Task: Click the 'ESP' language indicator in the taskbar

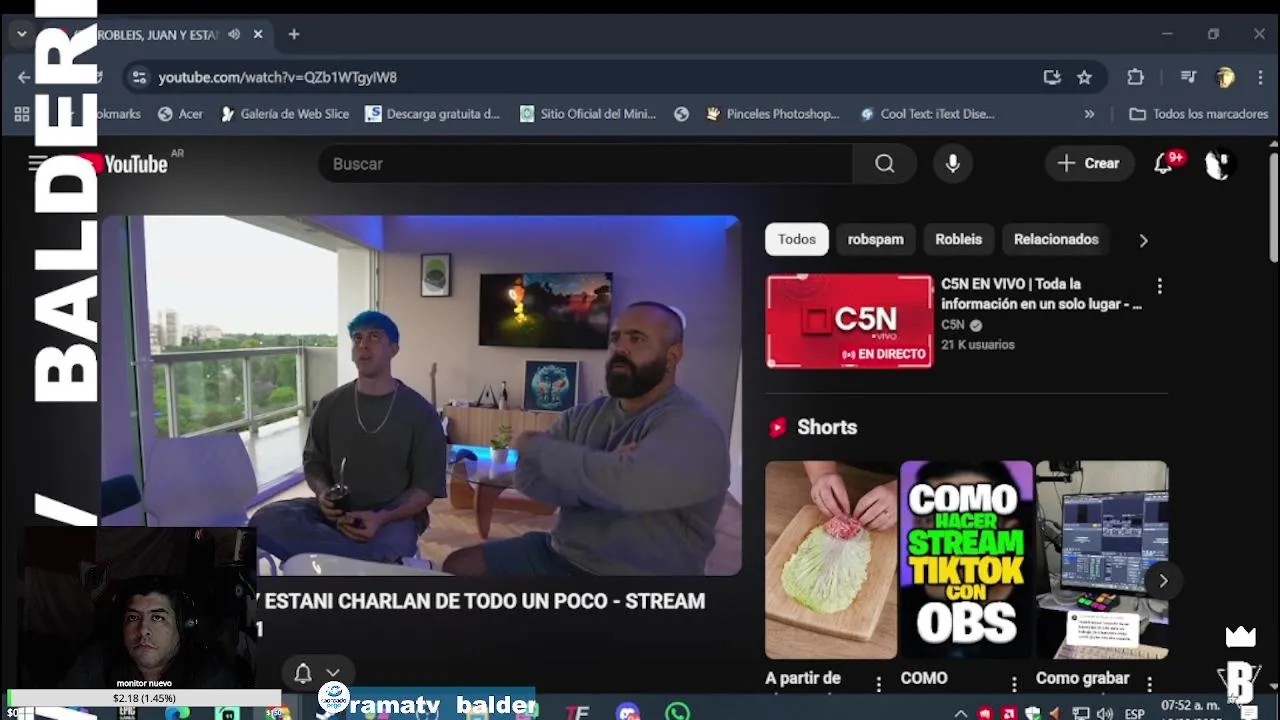Action: click(1134, 714)
